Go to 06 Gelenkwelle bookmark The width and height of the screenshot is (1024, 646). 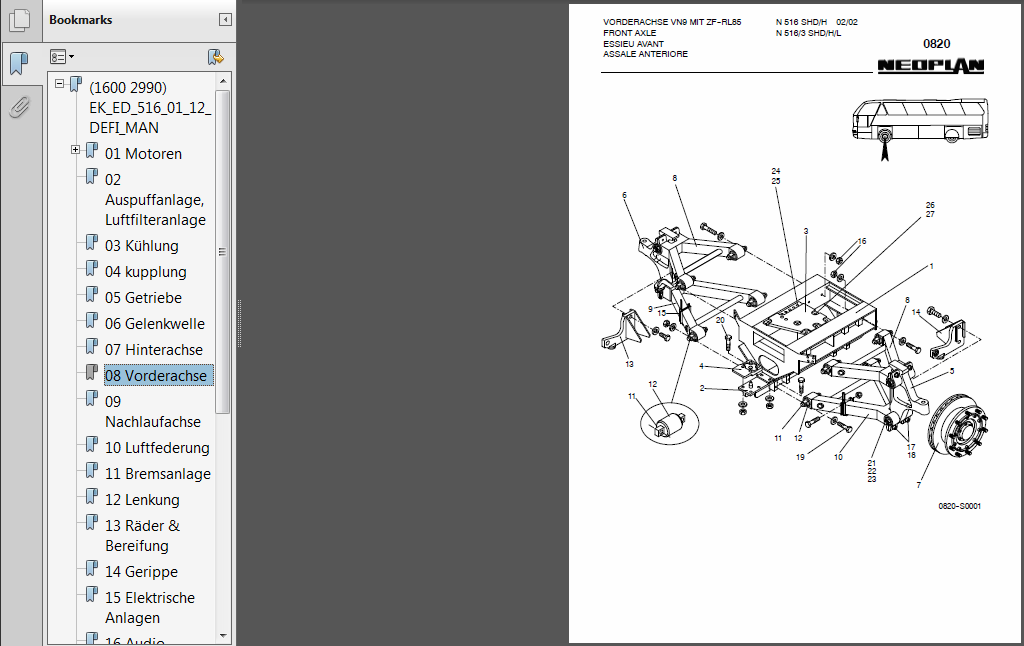(155, 324)
